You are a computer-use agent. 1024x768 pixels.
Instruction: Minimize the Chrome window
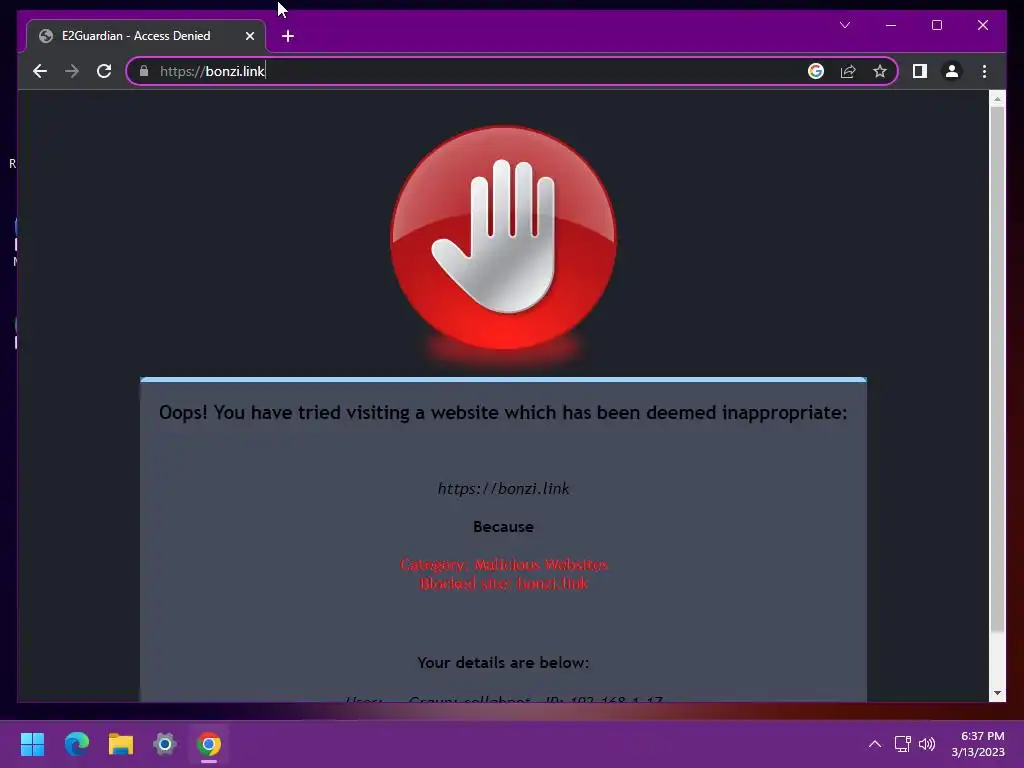pyautogui.click(x=891, y=25)
